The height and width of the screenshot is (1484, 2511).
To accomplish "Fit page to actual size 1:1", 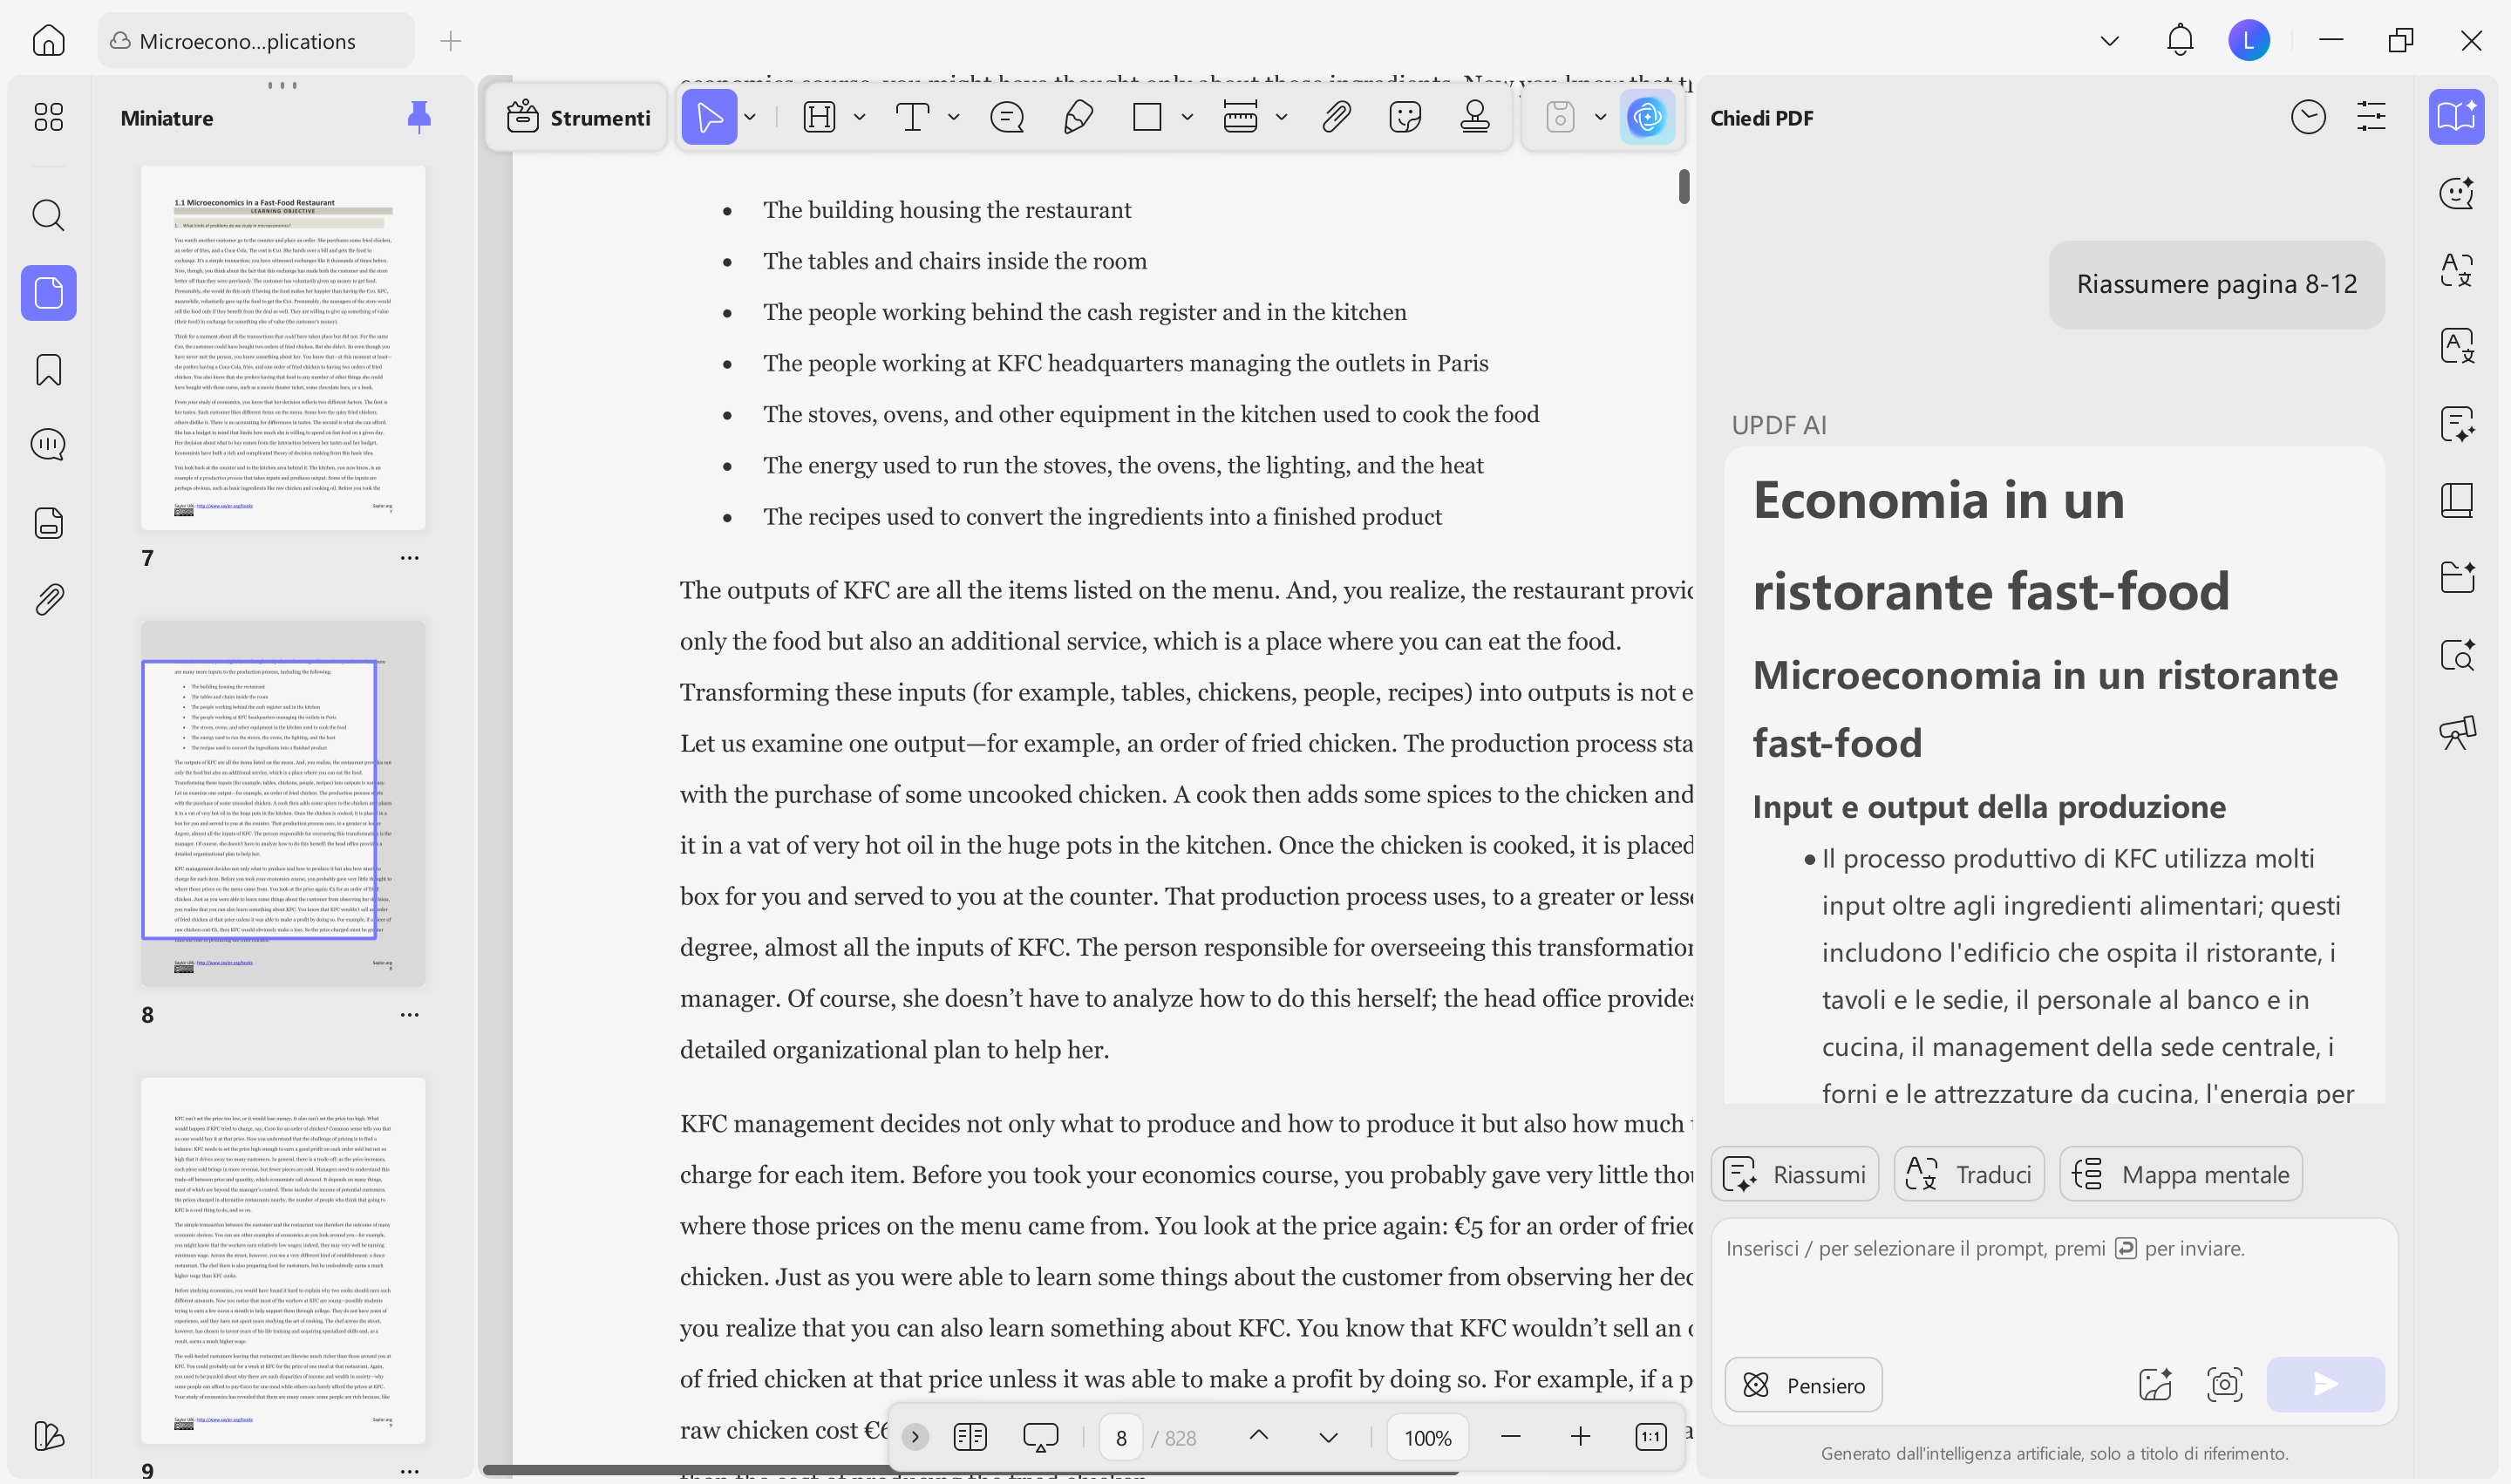I will coord(1650,1438).
